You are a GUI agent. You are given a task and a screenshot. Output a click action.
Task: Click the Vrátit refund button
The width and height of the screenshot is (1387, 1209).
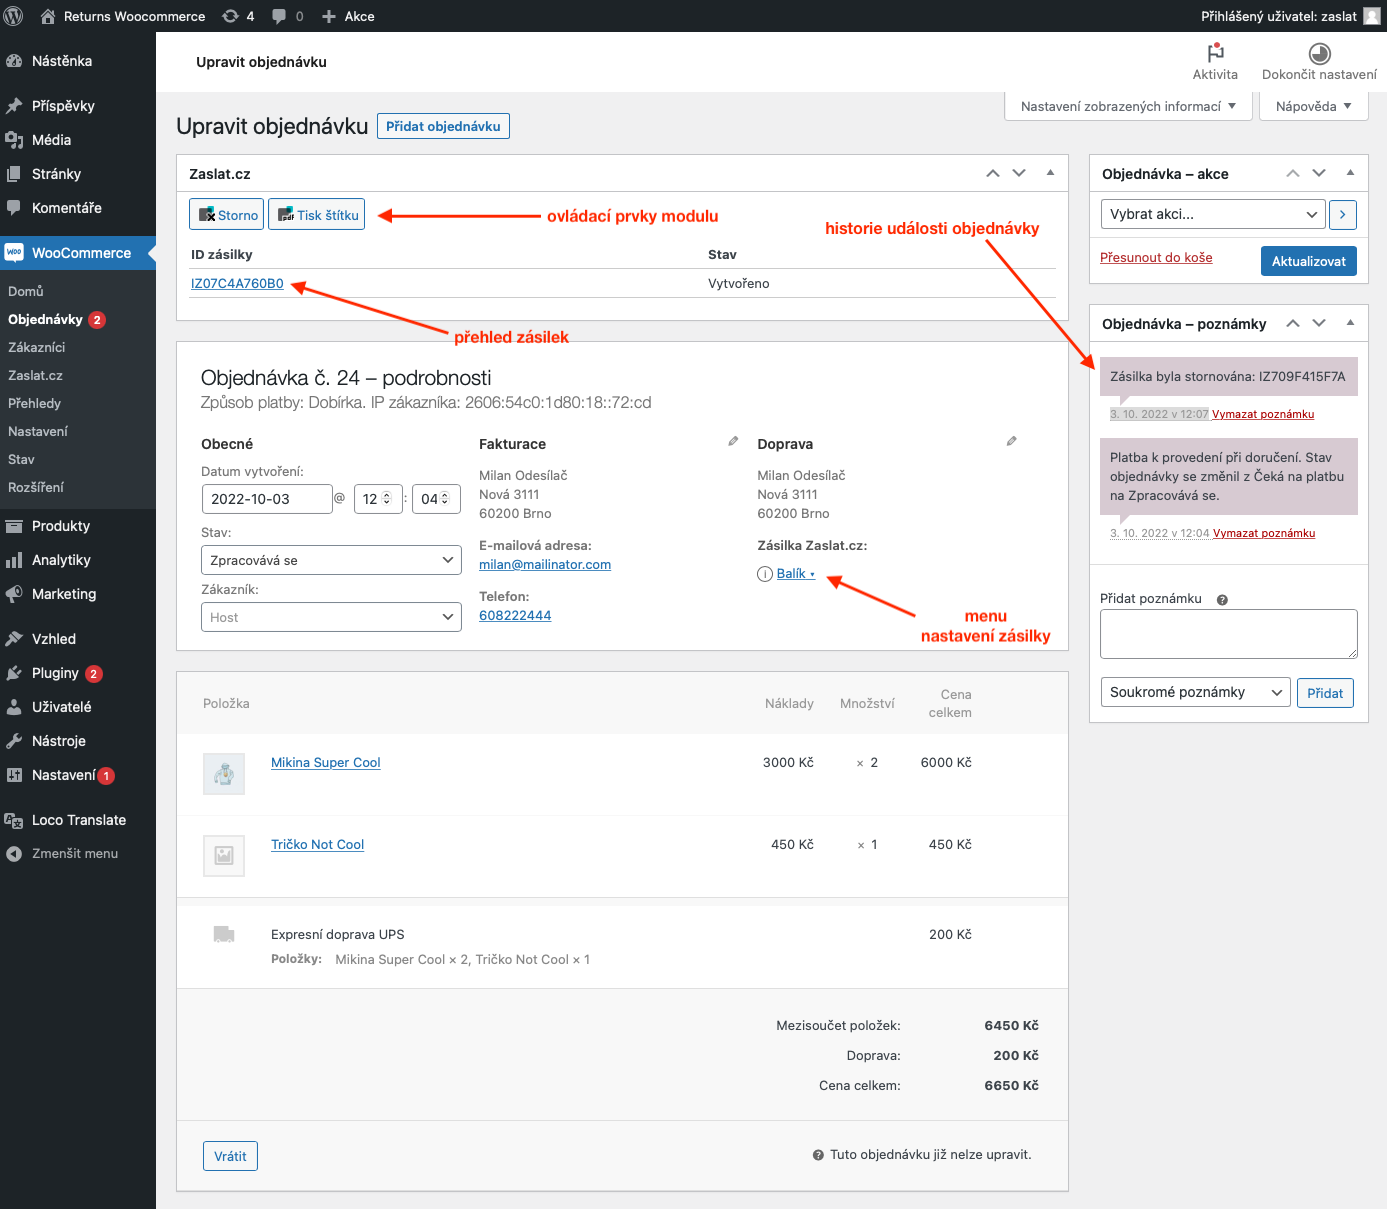click(230, 1156)
